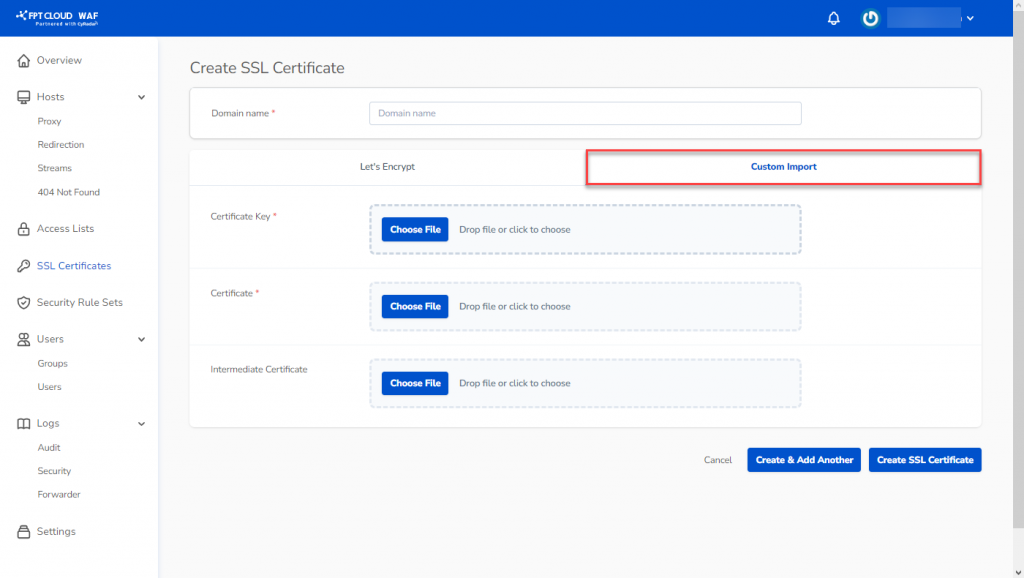Click the SSL Certificates key icon
This screenshot has height=578, width=1024.
24,266
